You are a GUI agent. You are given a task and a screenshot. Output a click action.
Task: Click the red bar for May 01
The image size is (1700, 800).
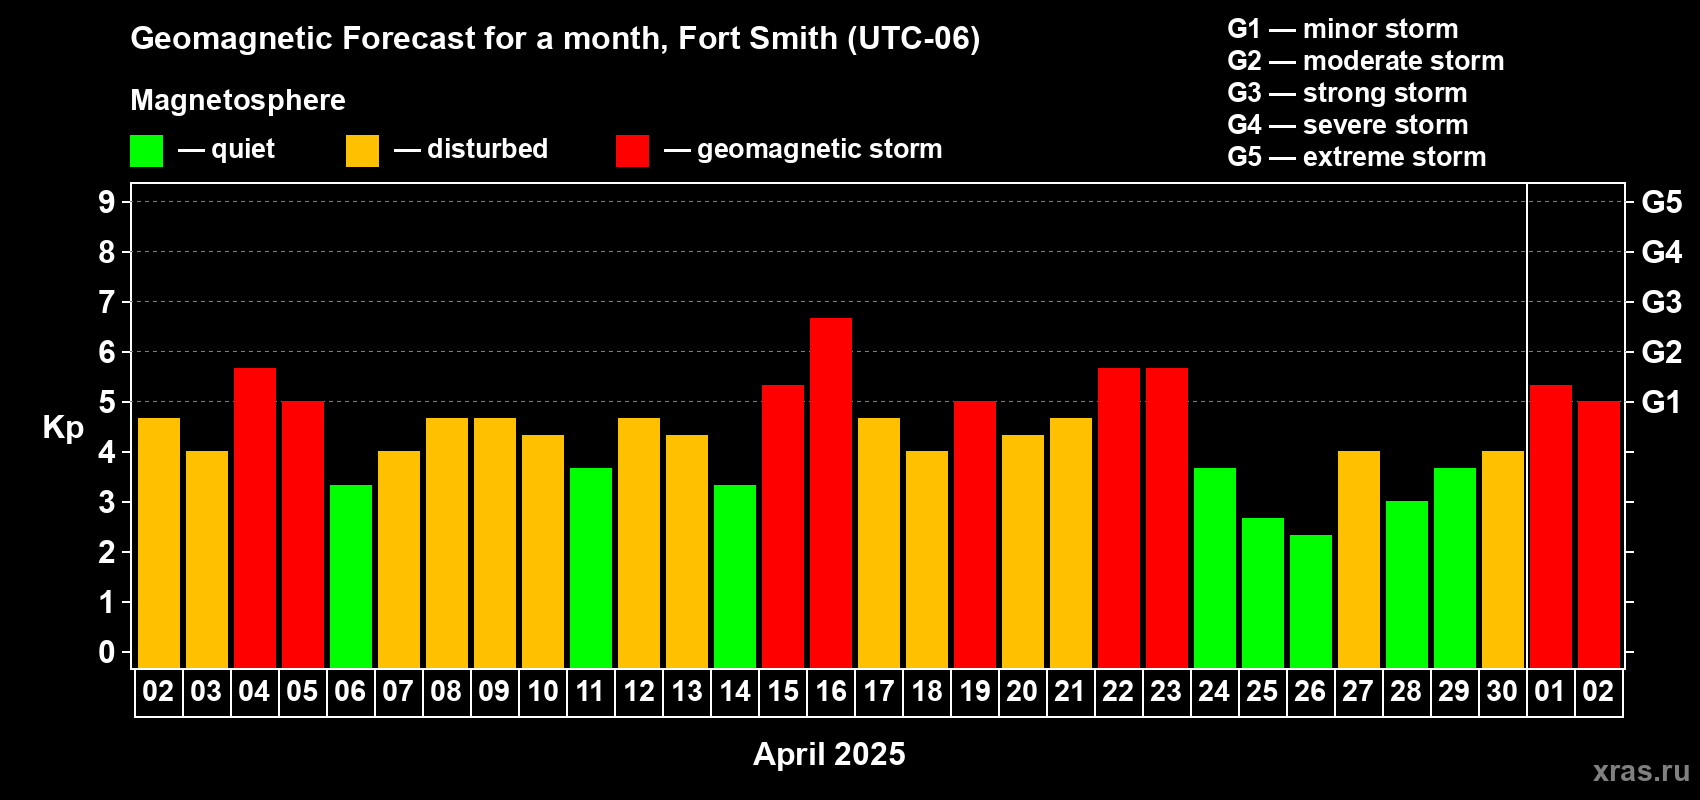coord(1551,526)
